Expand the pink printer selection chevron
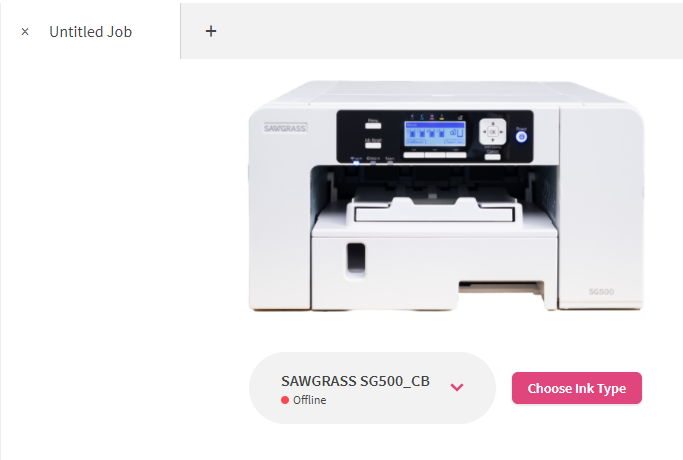Viewport: 683px width, 460px height. pos(457,387)
